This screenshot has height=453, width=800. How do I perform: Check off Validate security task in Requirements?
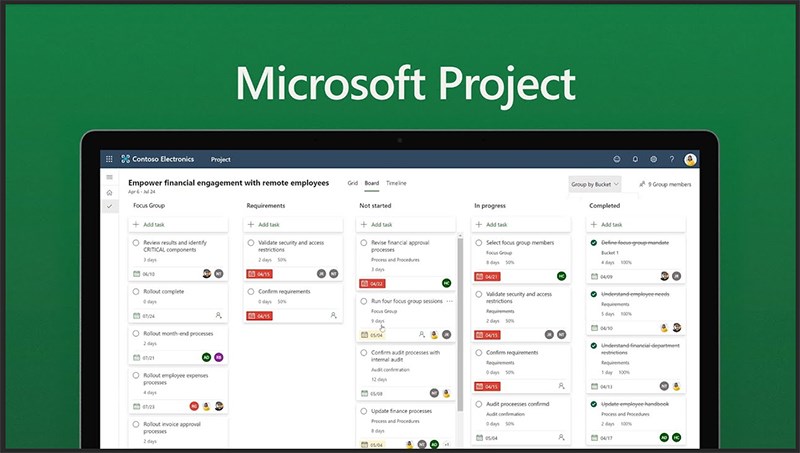pos(251,243)
